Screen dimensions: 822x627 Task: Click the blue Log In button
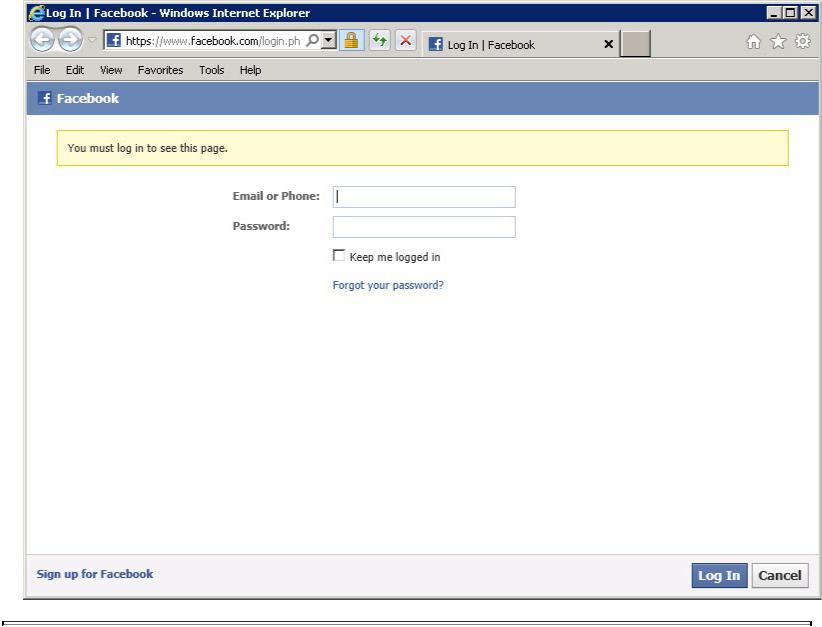pos(719,576)
